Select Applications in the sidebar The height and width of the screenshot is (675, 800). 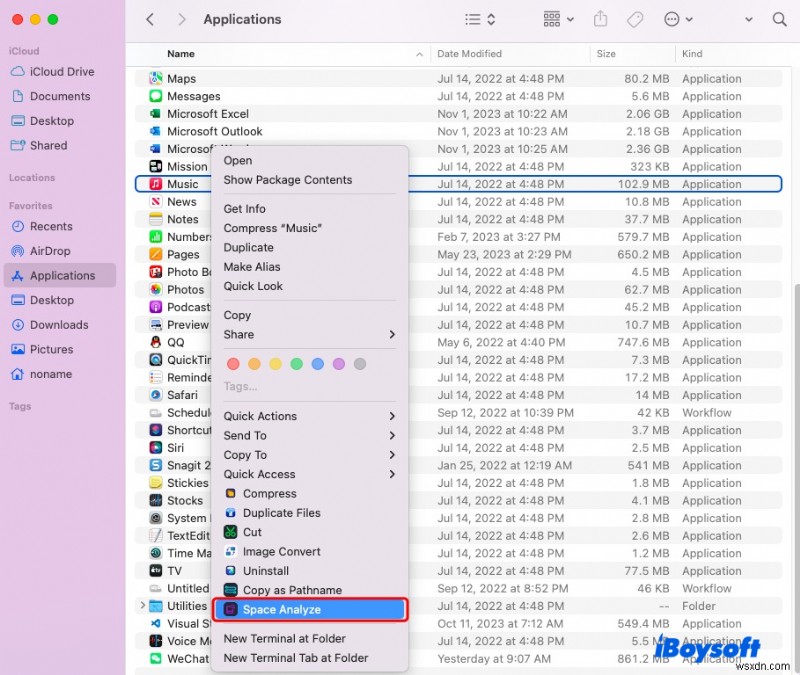(x=60, y=276)
